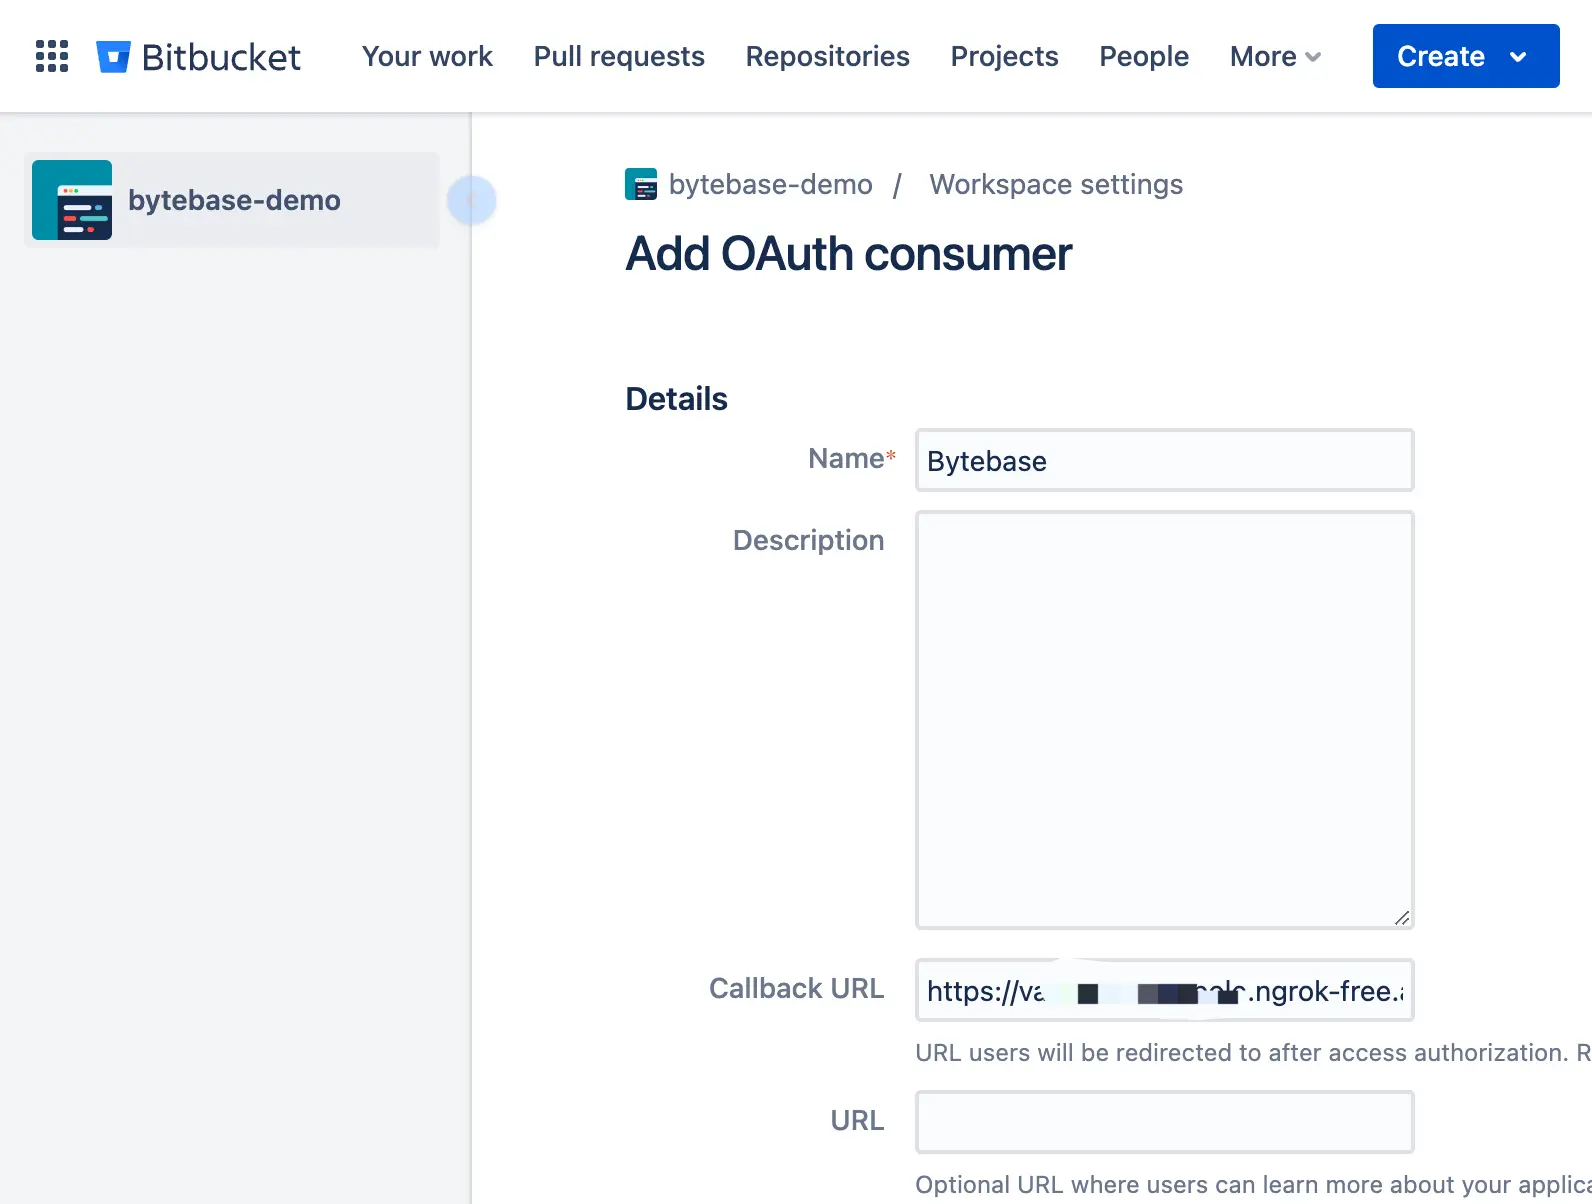This screenshot has width=1592, height=1204.
Task: Open People in top navigation
Action: [1144, 56]
